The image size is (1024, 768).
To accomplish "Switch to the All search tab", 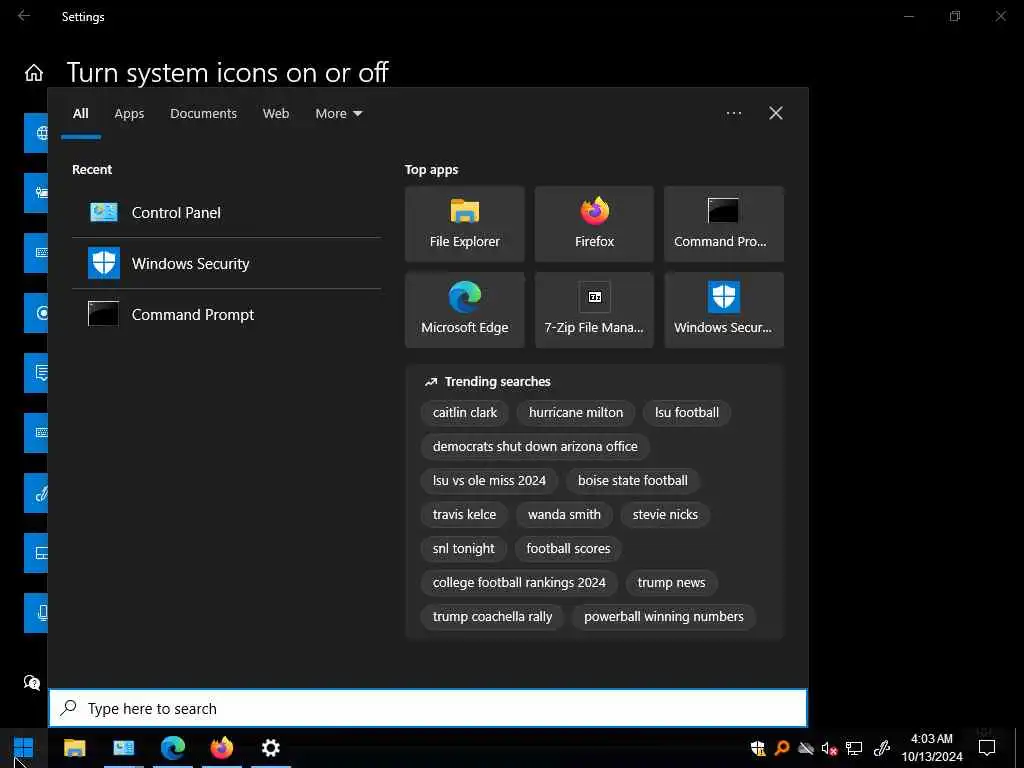I will (80, 114).
